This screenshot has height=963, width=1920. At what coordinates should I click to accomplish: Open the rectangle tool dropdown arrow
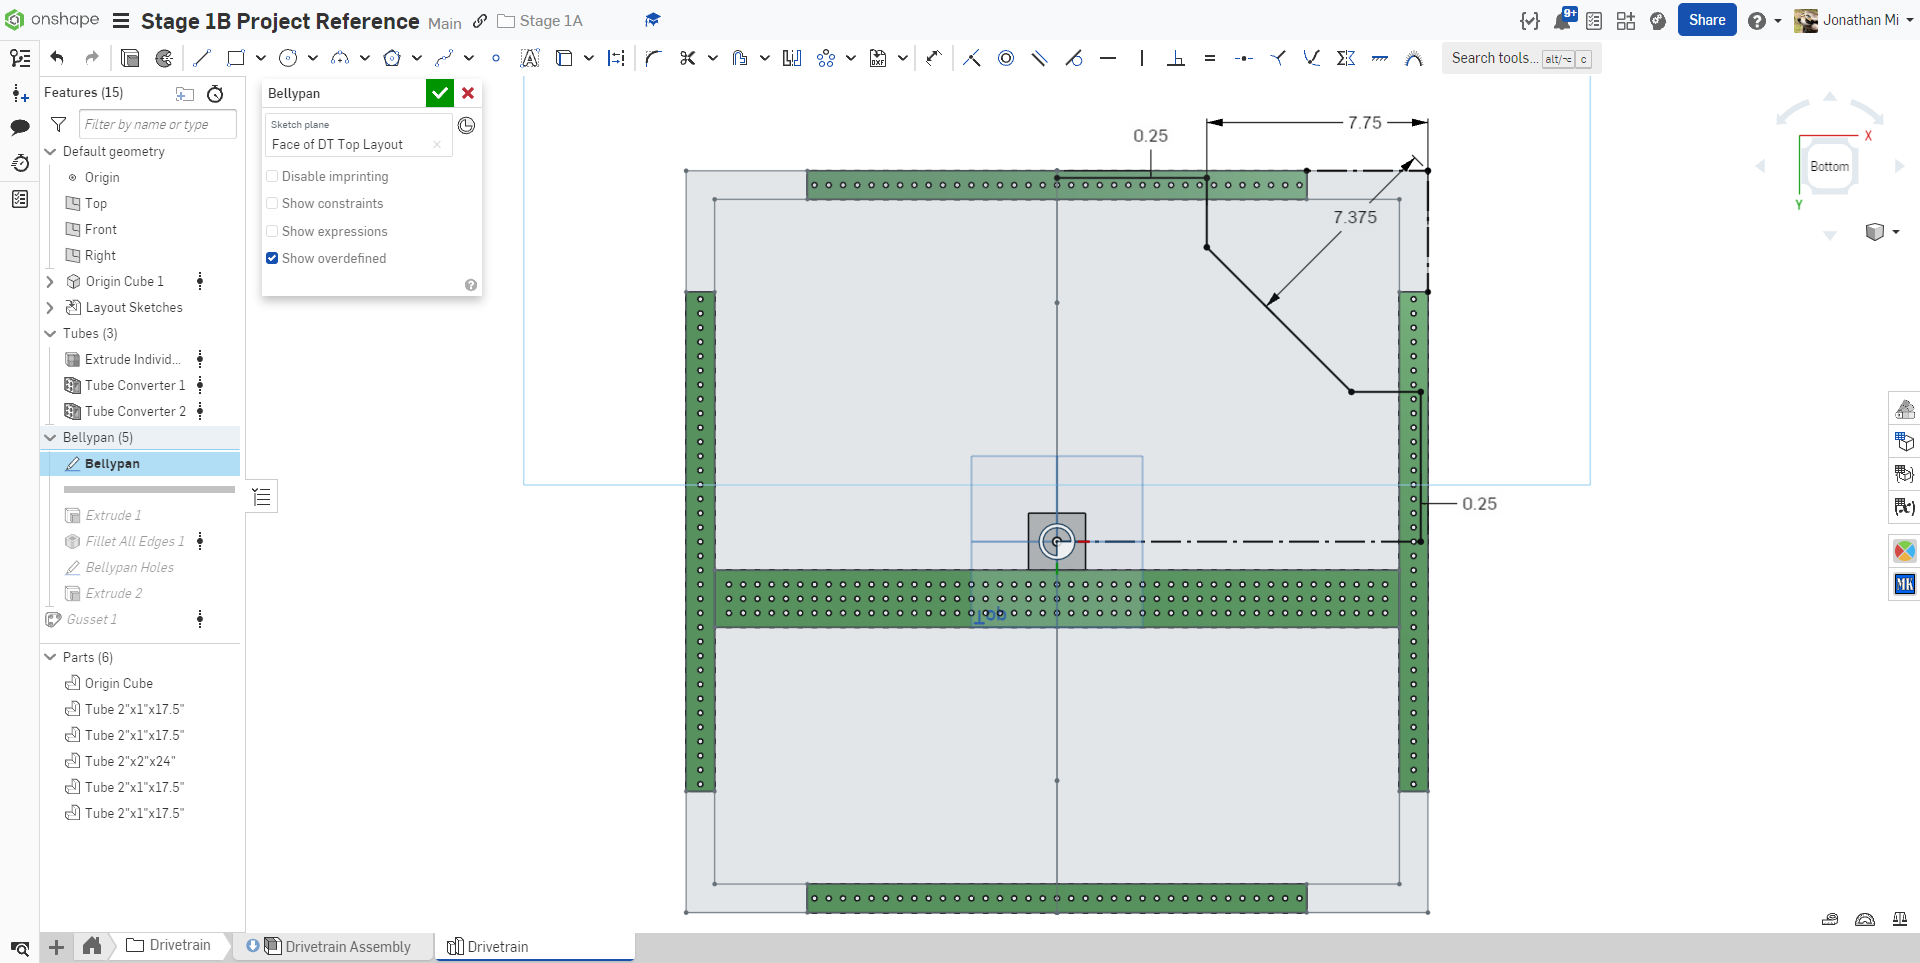[x=261, y=58]
